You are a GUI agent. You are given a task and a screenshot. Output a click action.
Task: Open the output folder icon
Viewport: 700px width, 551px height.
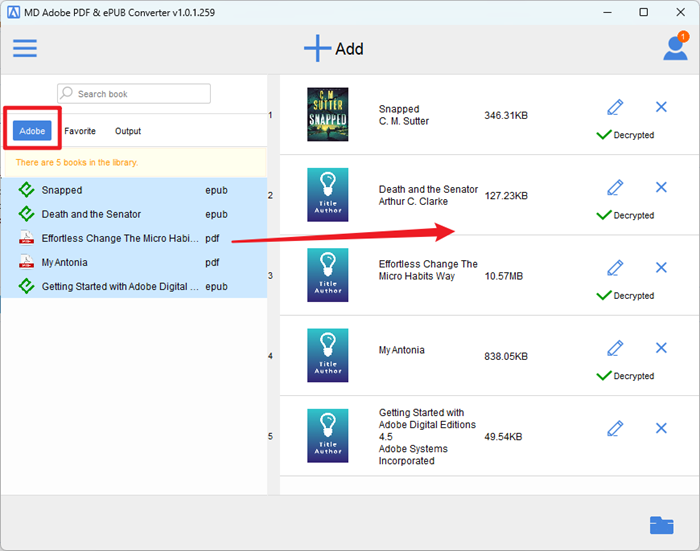pyautogui.click(x=662, y=525)
